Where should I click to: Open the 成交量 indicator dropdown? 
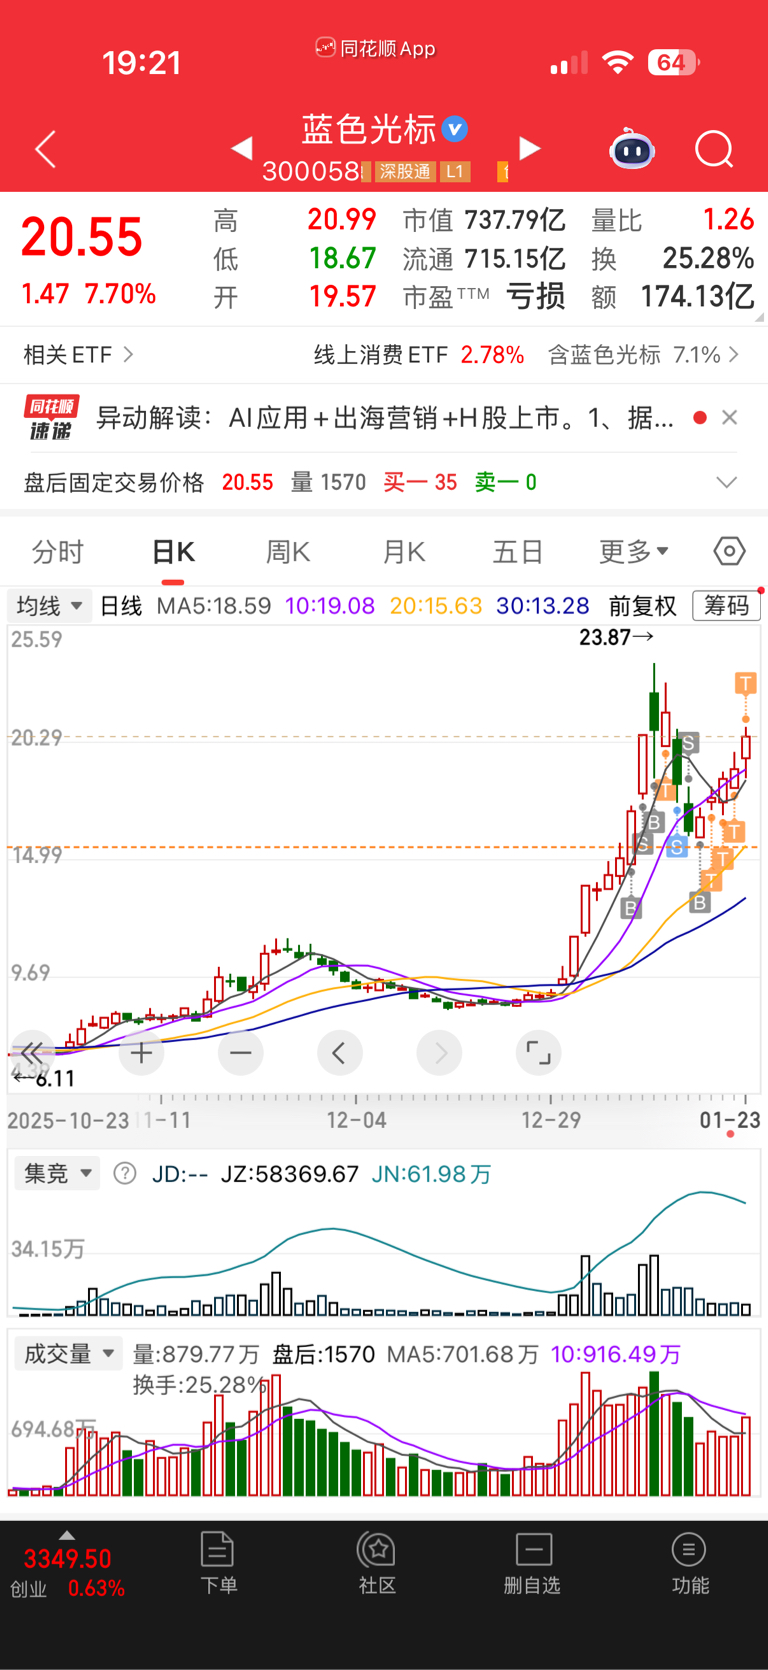tap(69, 1354)
